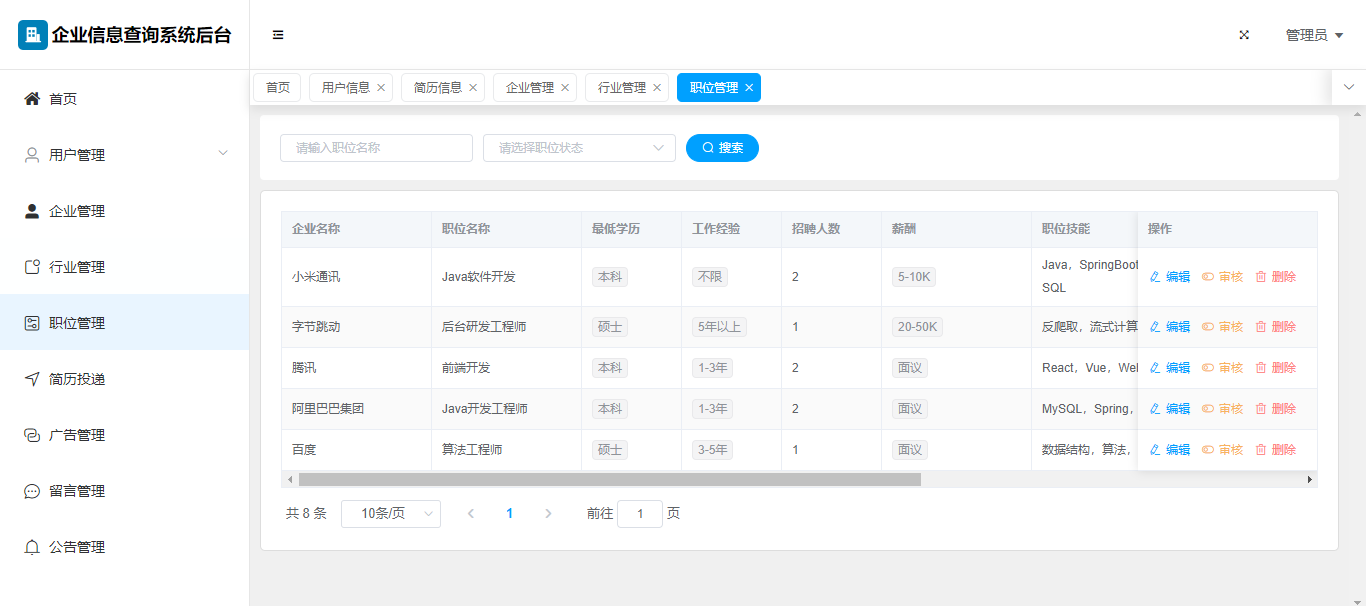Delete the 字节跳动 job row
Screen dimensions: 1366x606
[1276, 327]
